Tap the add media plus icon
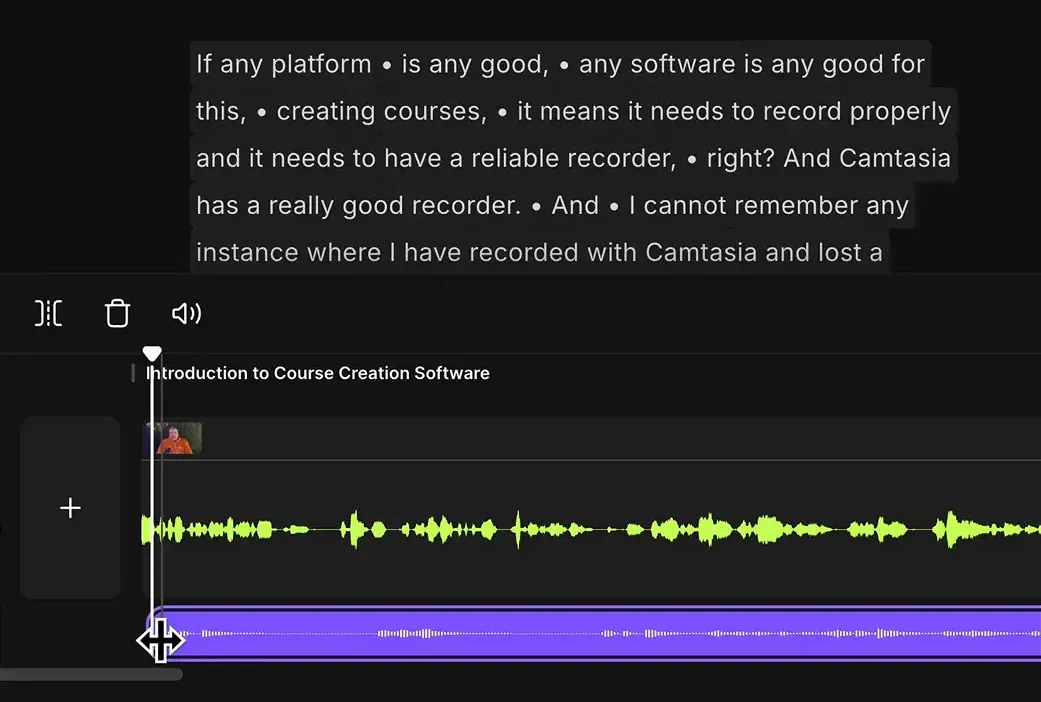The width and height of the screenshot is (1041, 702). 70,508
